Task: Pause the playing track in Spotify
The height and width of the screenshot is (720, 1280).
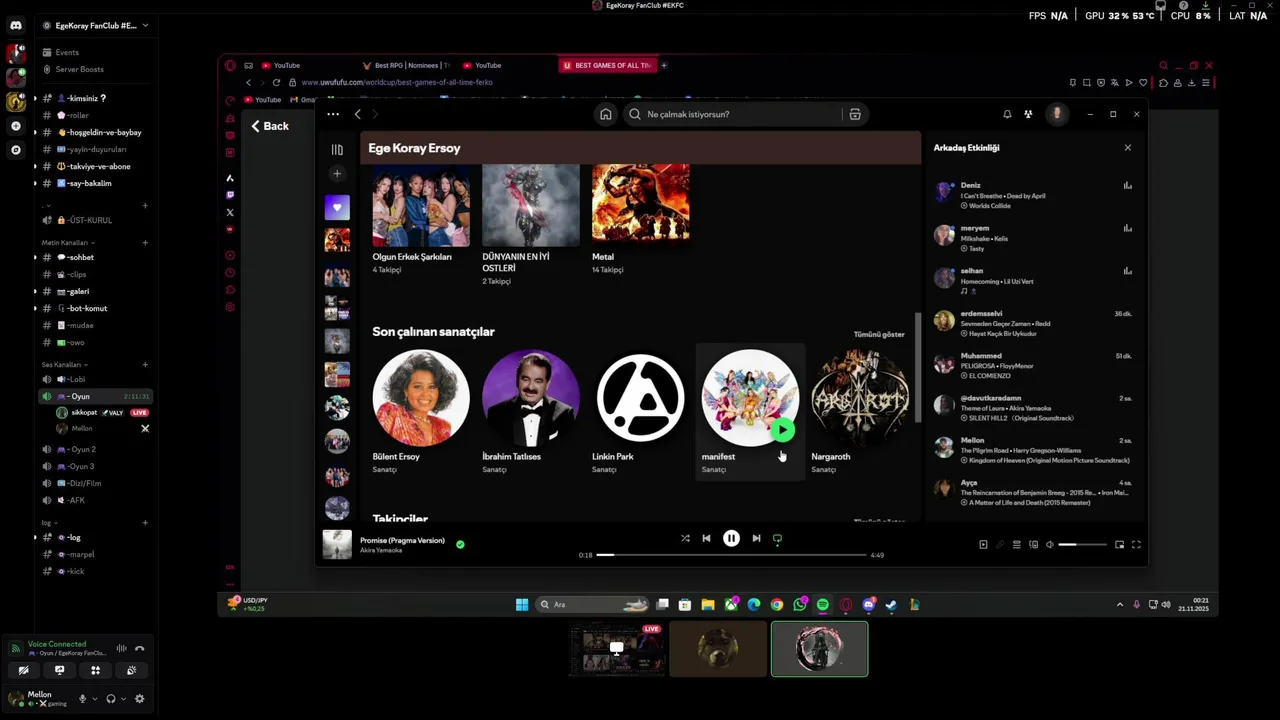Action: (x=731, y=539)
